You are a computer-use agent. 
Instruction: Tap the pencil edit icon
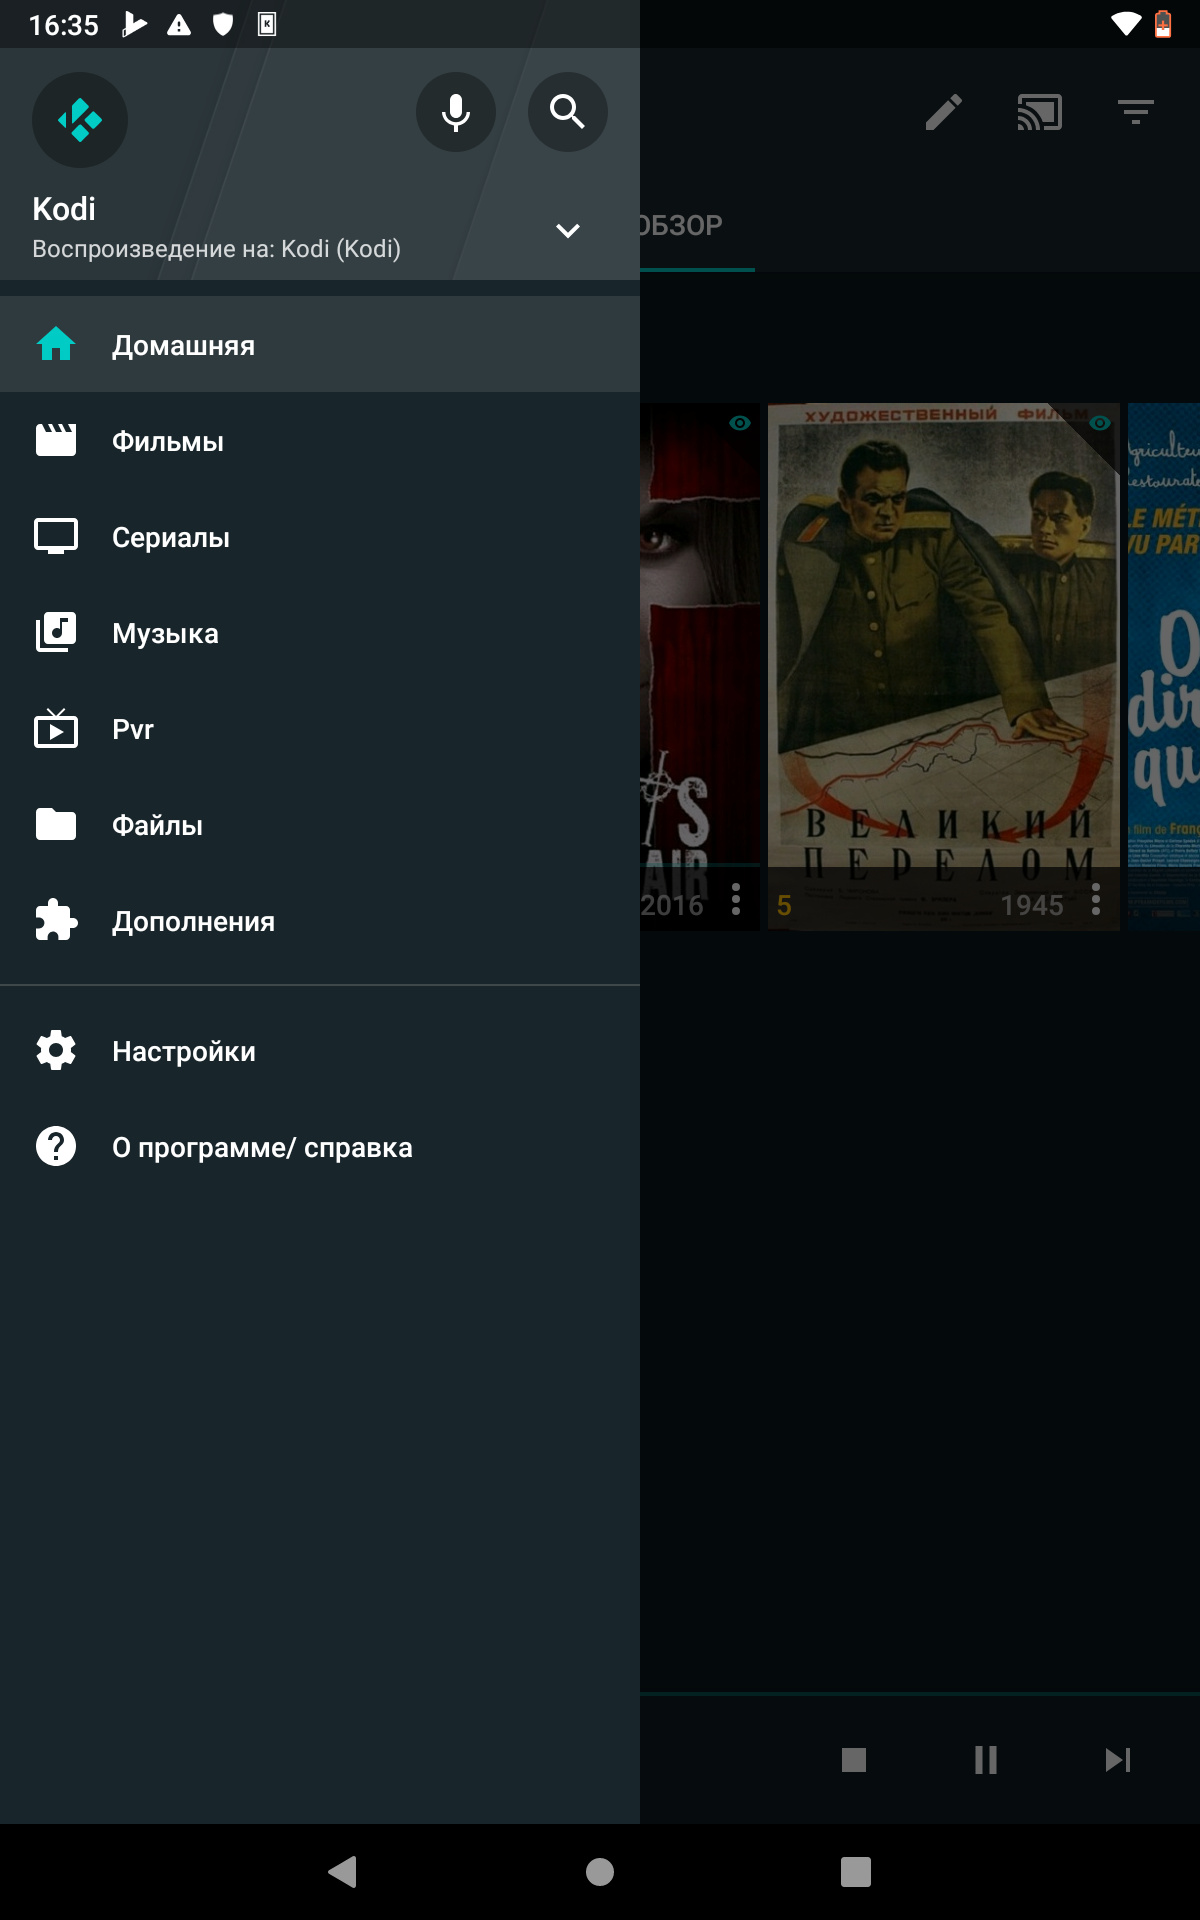tap(943, 112)
